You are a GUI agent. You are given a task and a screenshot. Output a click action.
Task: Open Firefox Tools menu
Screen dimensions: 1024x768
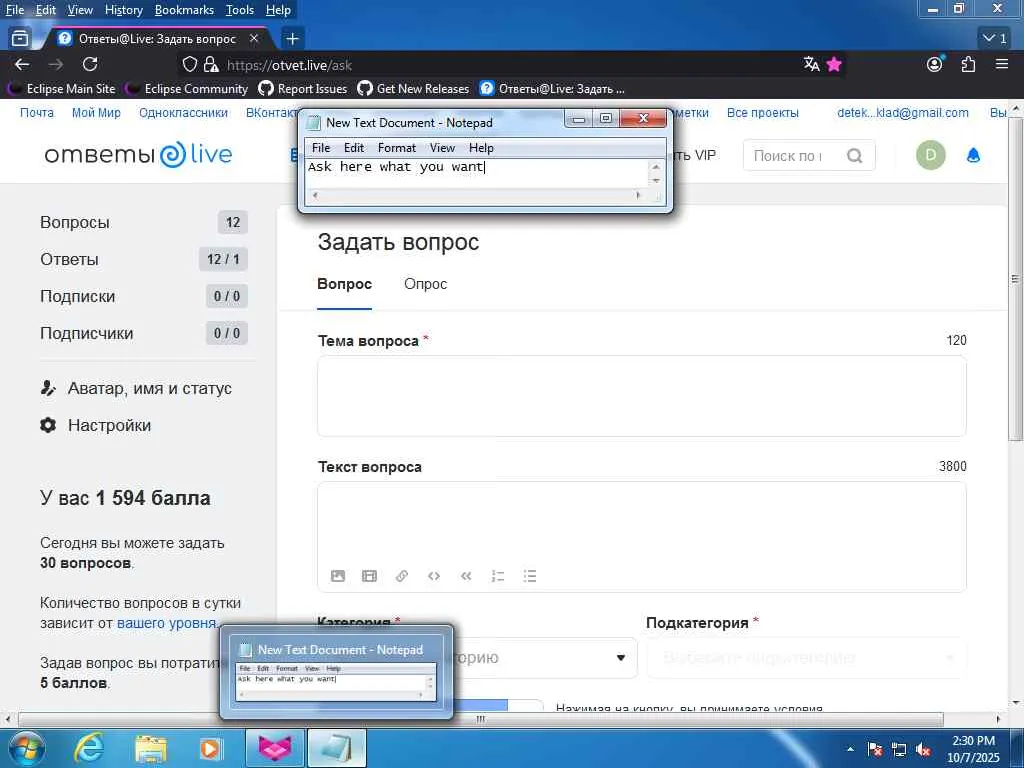[240, 10]
